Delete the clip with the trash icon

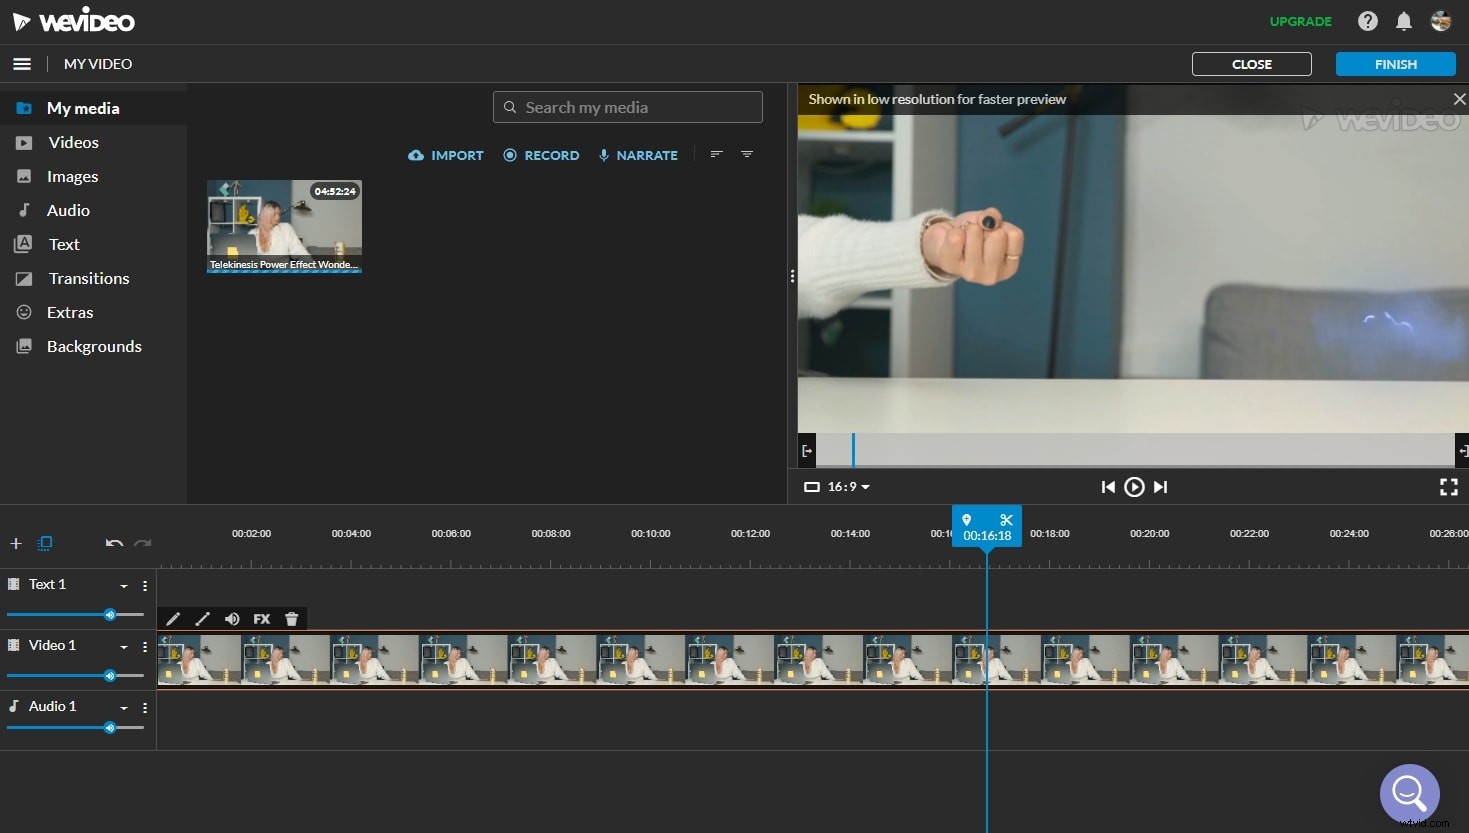(291, 619)
